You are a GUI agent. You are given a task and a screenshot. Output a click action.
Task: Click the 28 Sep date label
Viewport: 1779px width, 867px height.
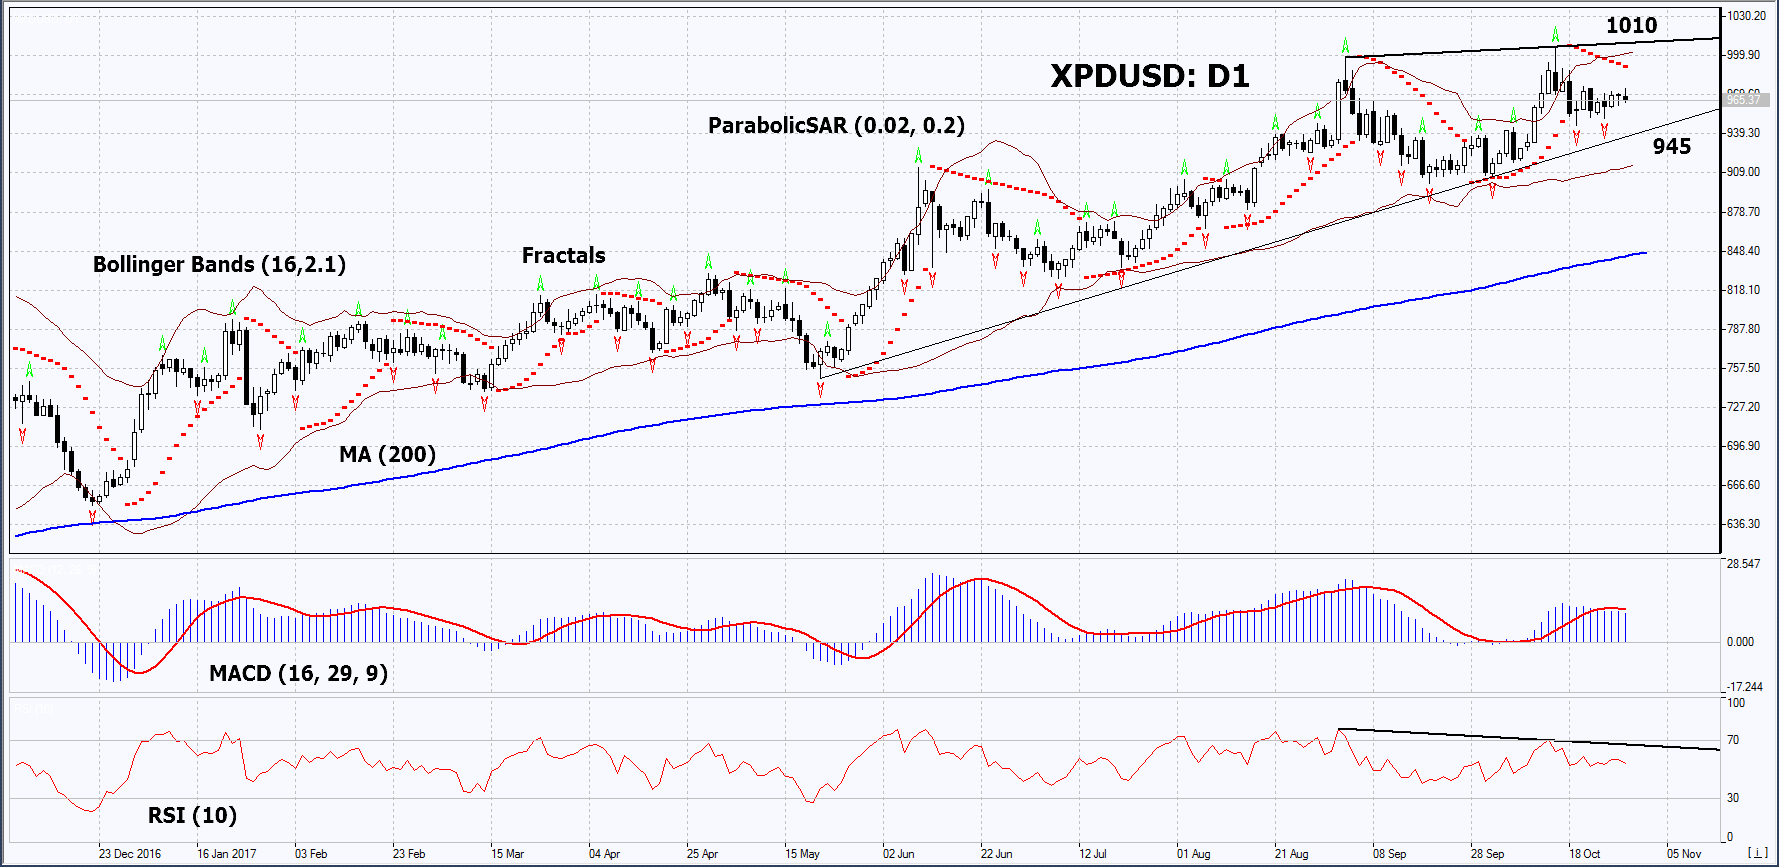click(1487, 854)
